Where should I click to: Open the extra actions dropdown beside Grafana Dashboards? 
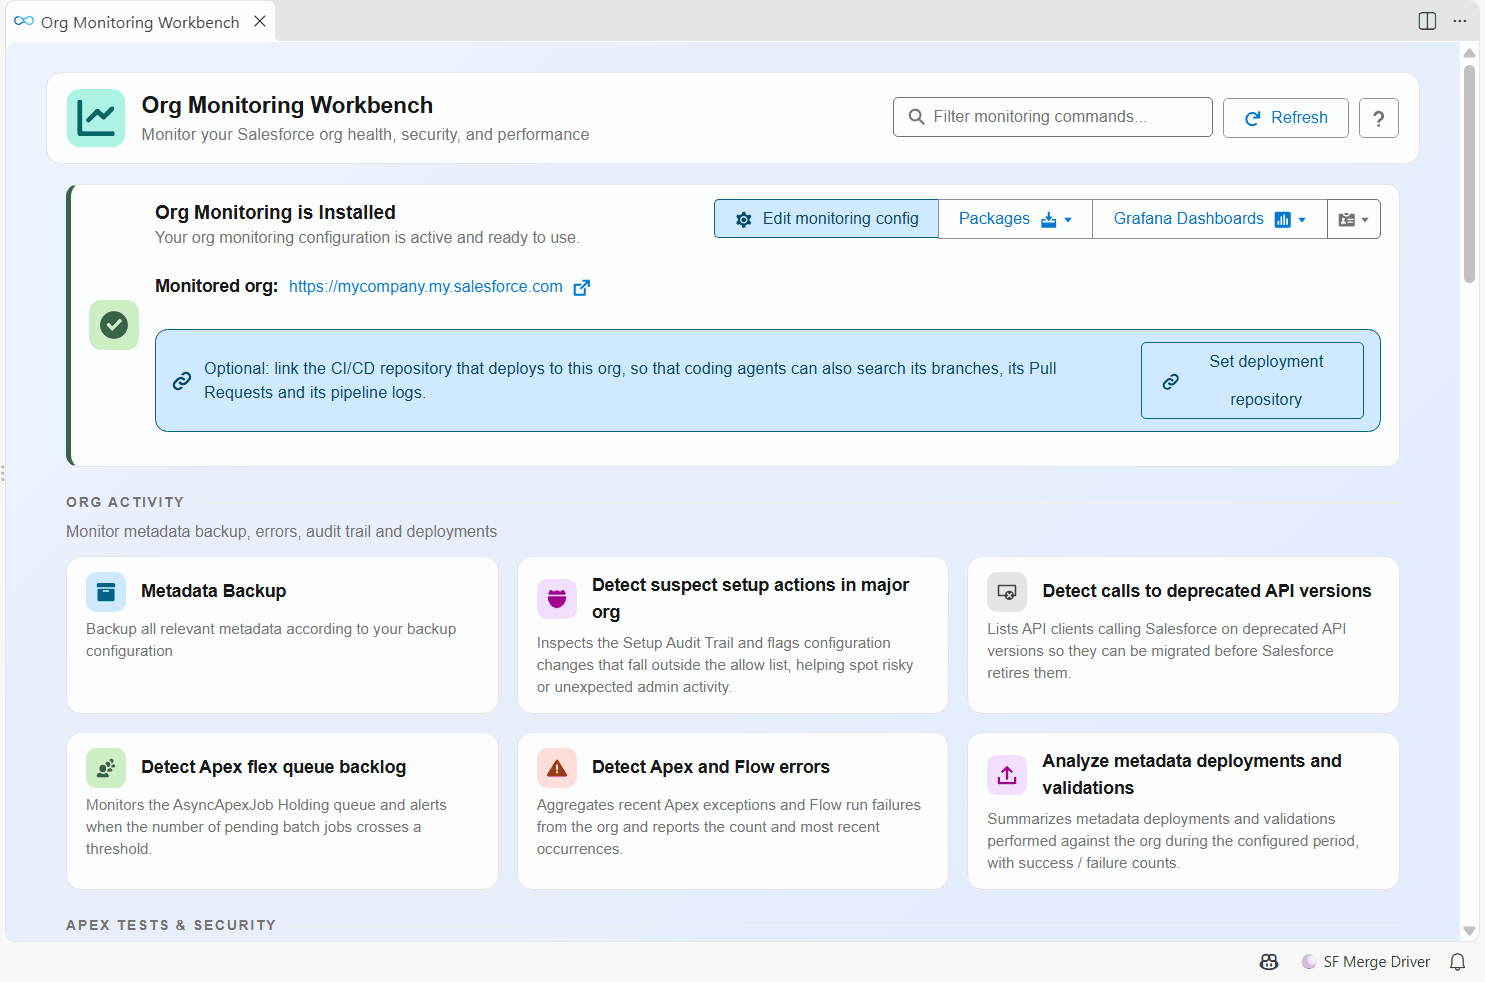click(x=1354, y=219)
